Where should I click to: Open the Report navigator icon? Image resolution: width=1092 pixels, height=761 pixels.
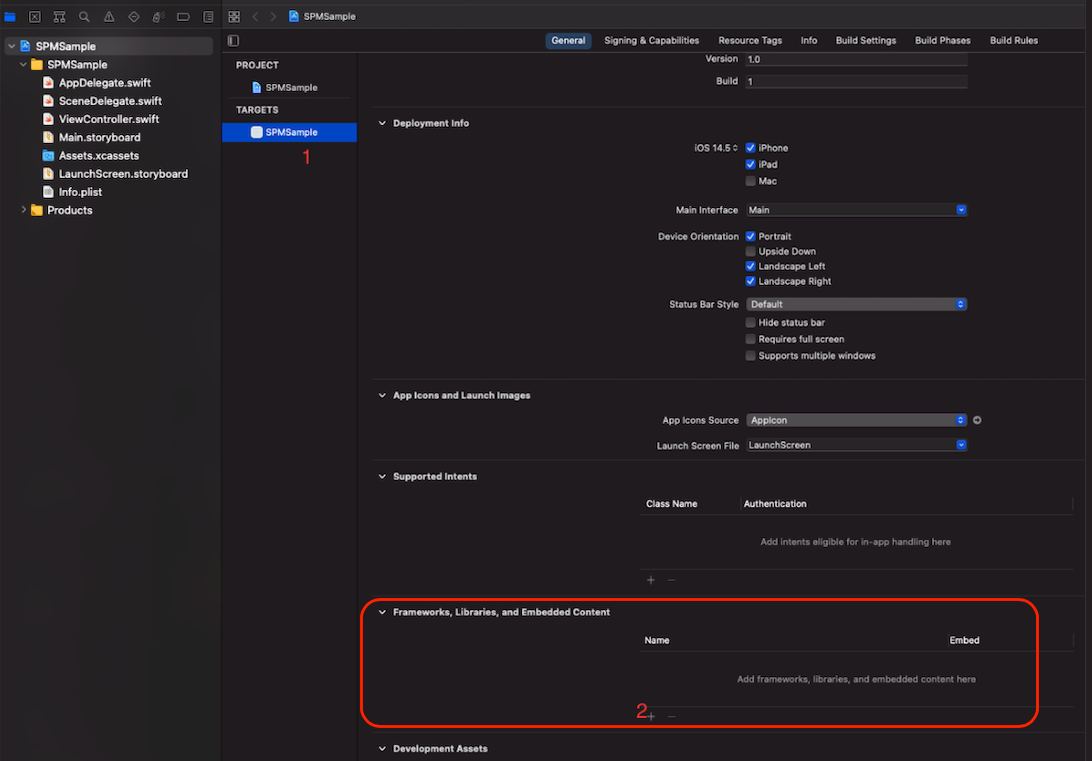(208, 17)
